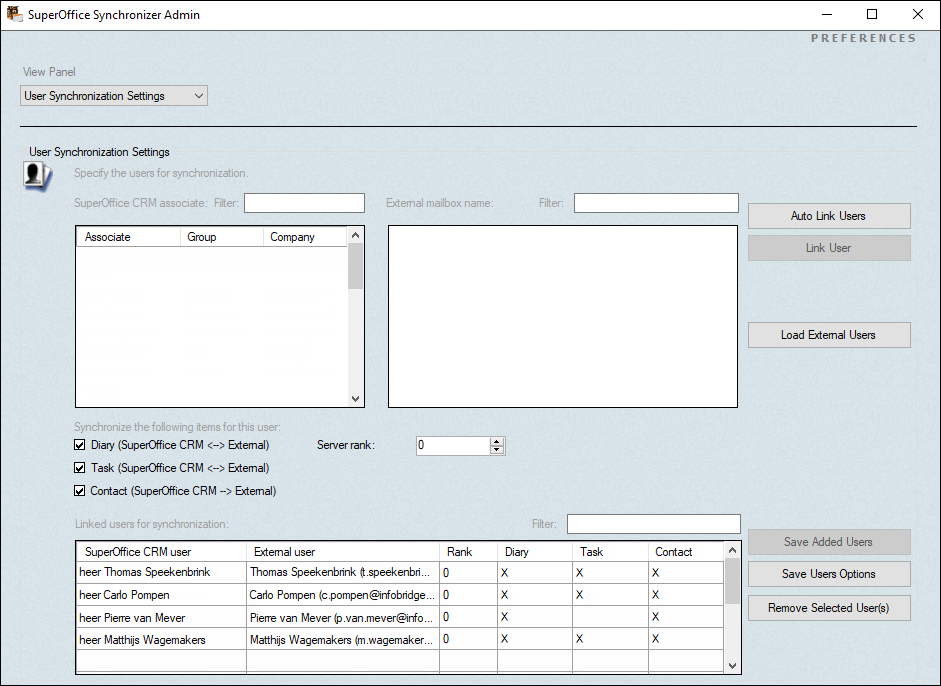
Task: Click the SuperOffice CRM associate filter field
Action: (304, 203)
